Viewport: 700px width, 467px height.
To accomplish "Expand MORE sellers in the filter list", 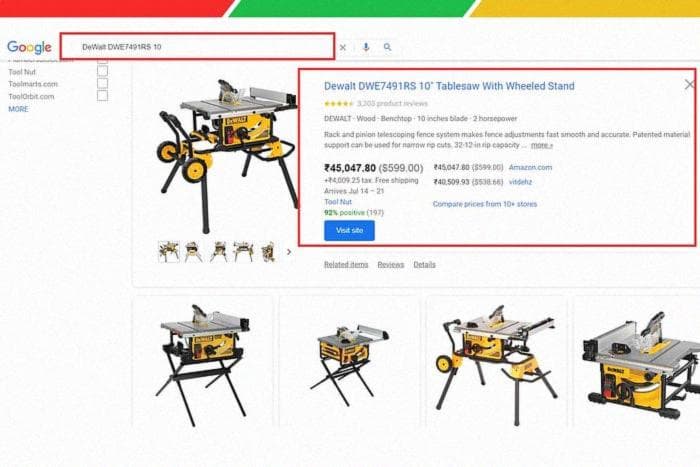I will coord(18,109).
